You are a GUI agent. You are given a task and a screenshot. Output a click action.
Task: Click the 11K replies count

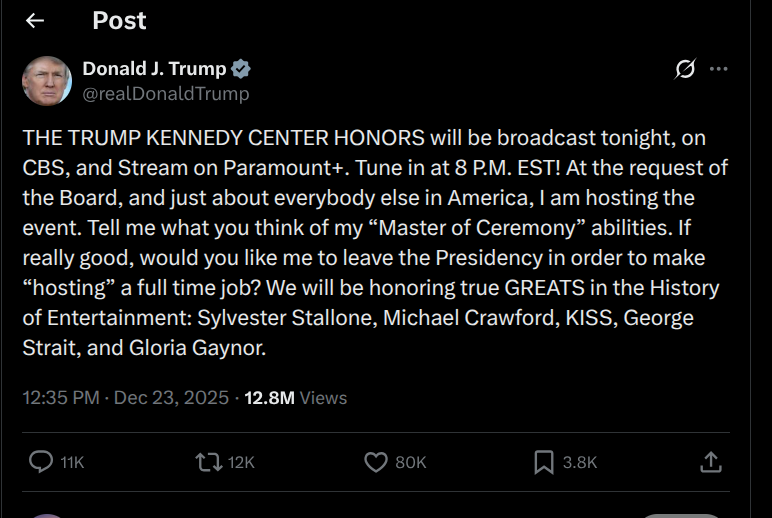(x=72, y=462)
